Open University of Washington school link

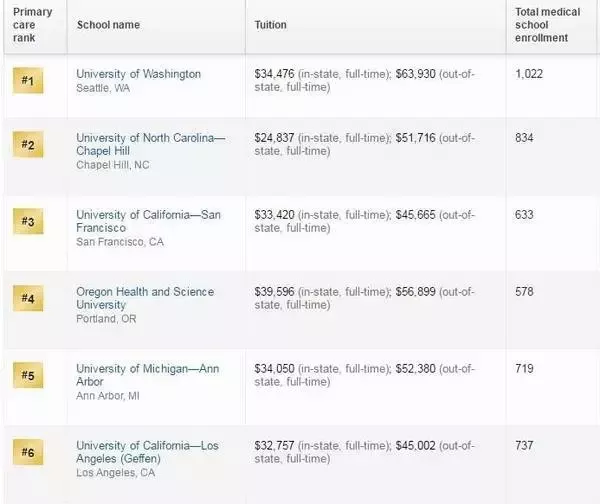point(139,74)
